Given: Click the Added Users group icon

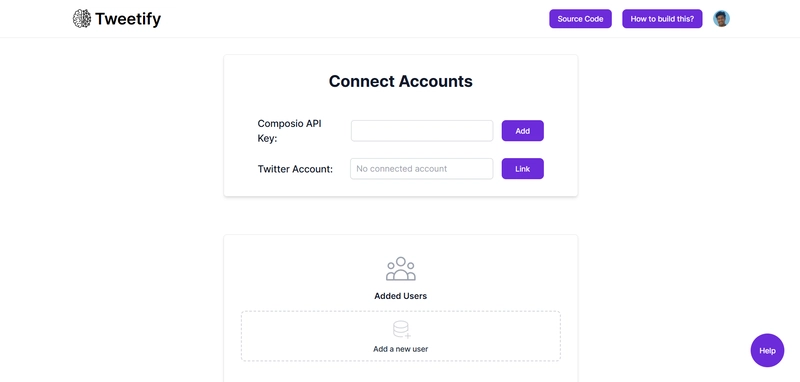Looking at the screenshot, I should click(x=401, y=269).
